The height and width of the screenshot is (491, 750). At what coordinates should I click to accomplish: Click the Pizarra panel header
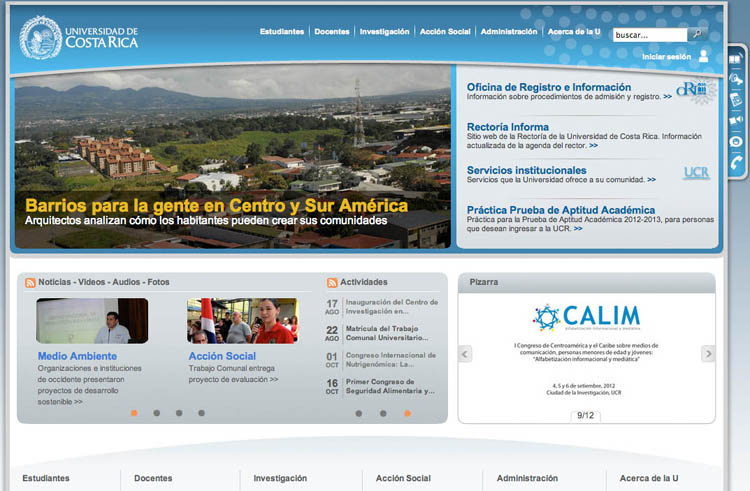586,283
